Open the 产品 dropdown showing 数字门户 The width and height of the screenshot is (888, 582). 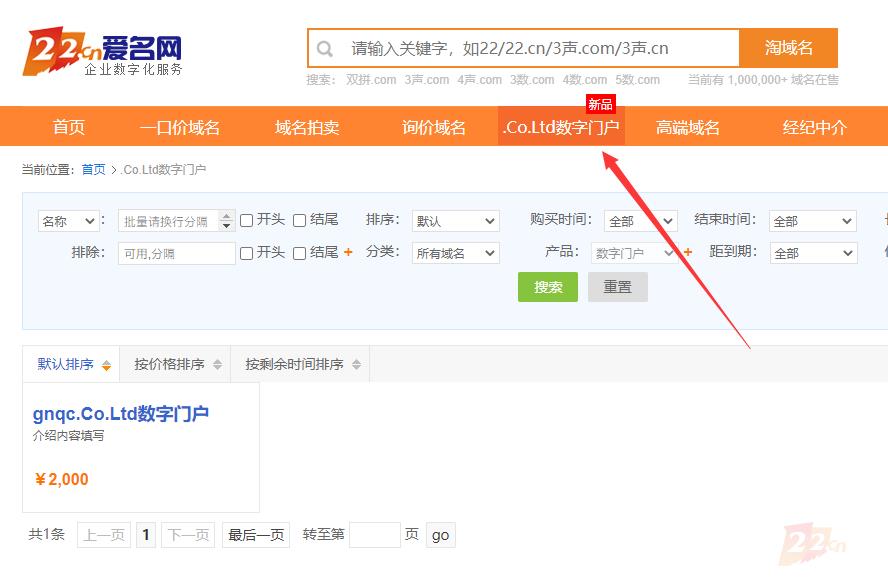tap(634, 253)
